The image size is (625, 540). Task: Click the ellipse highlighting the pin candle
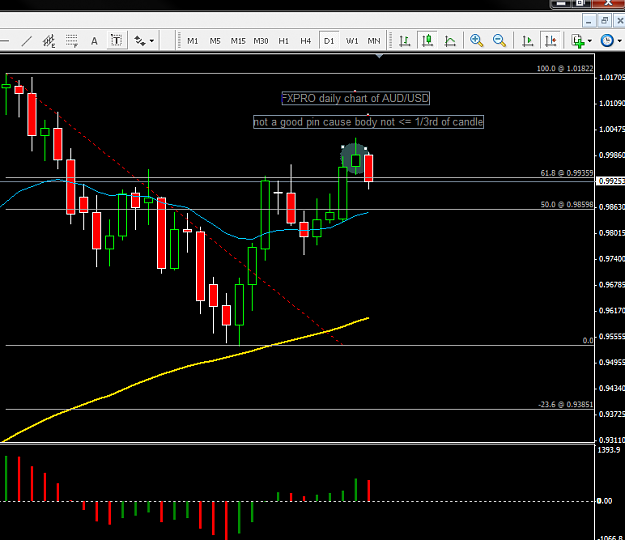[354, 160]
